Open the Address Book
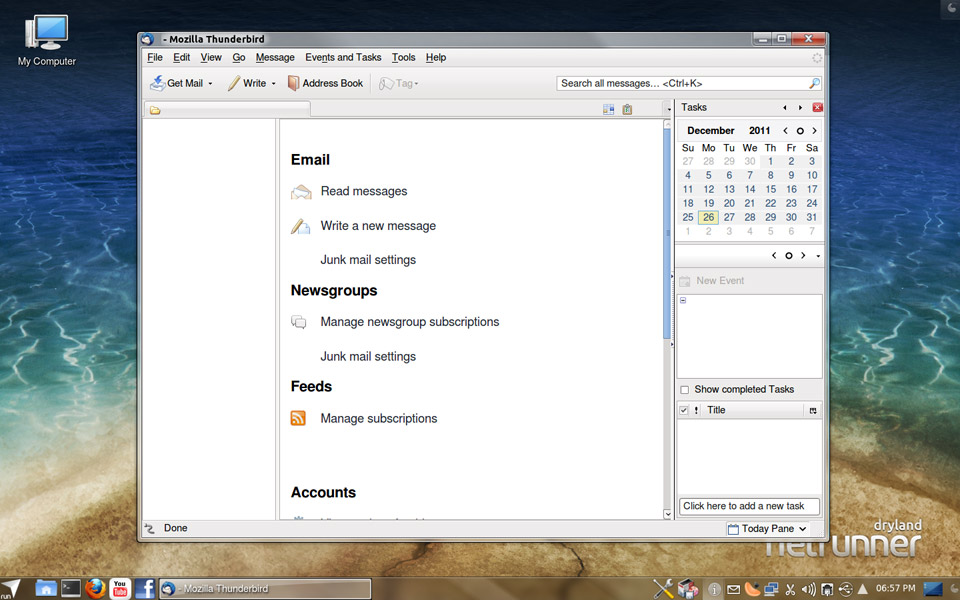960x600 pixels. 324,83
